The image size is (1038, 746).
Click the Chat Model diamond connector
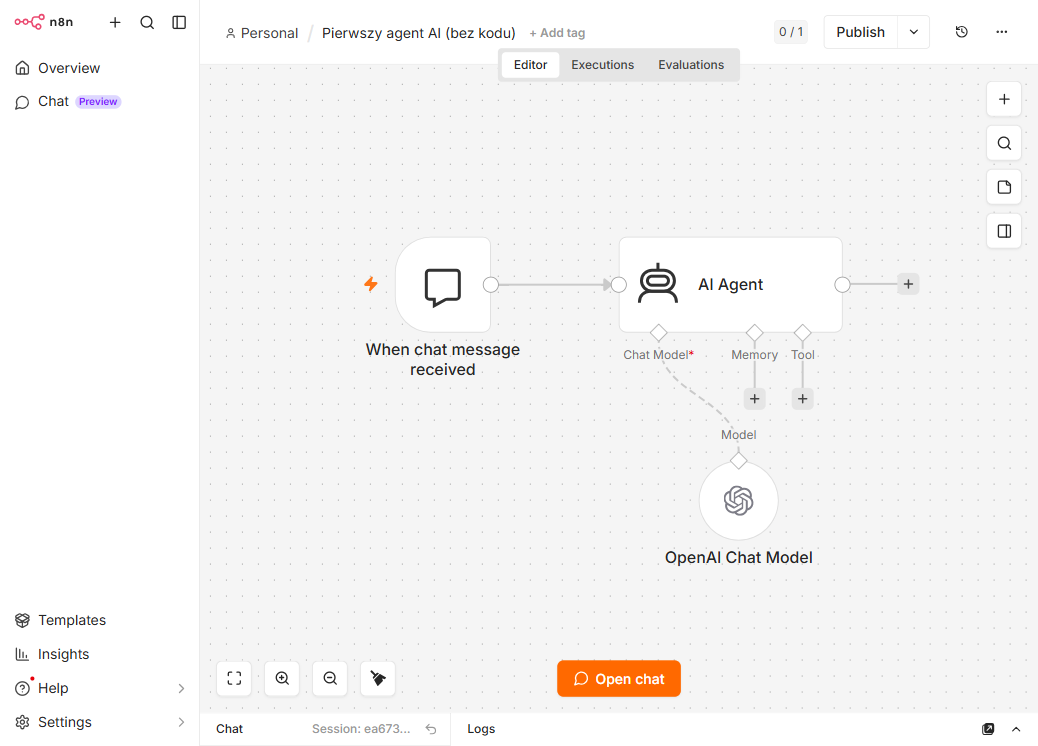[659, 332]
